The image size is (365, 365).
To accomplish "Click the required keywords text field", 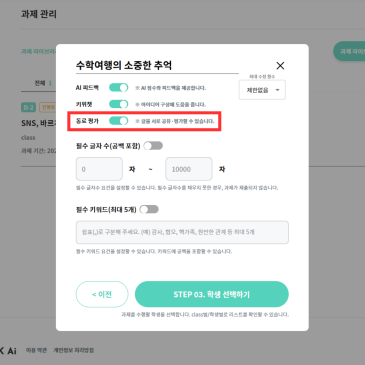I will (182, 232).
